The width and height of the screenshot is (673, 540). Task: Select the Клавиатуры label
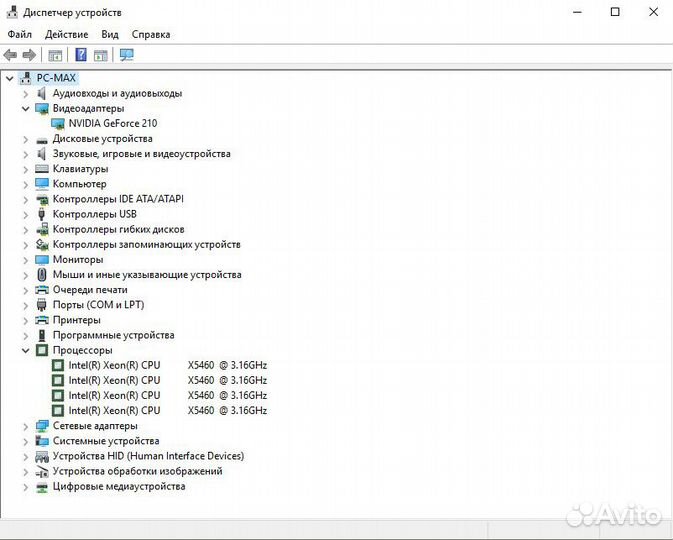coord(80,169)
